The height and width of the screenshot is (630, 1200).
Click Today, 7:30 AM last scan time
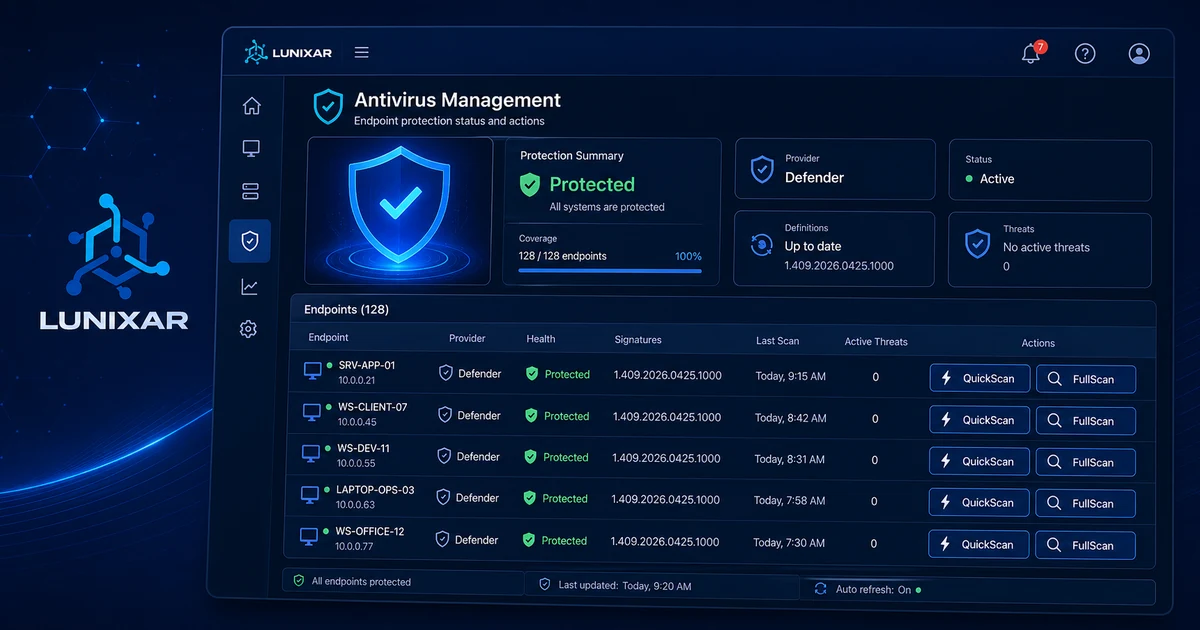[x=789, y=542]
